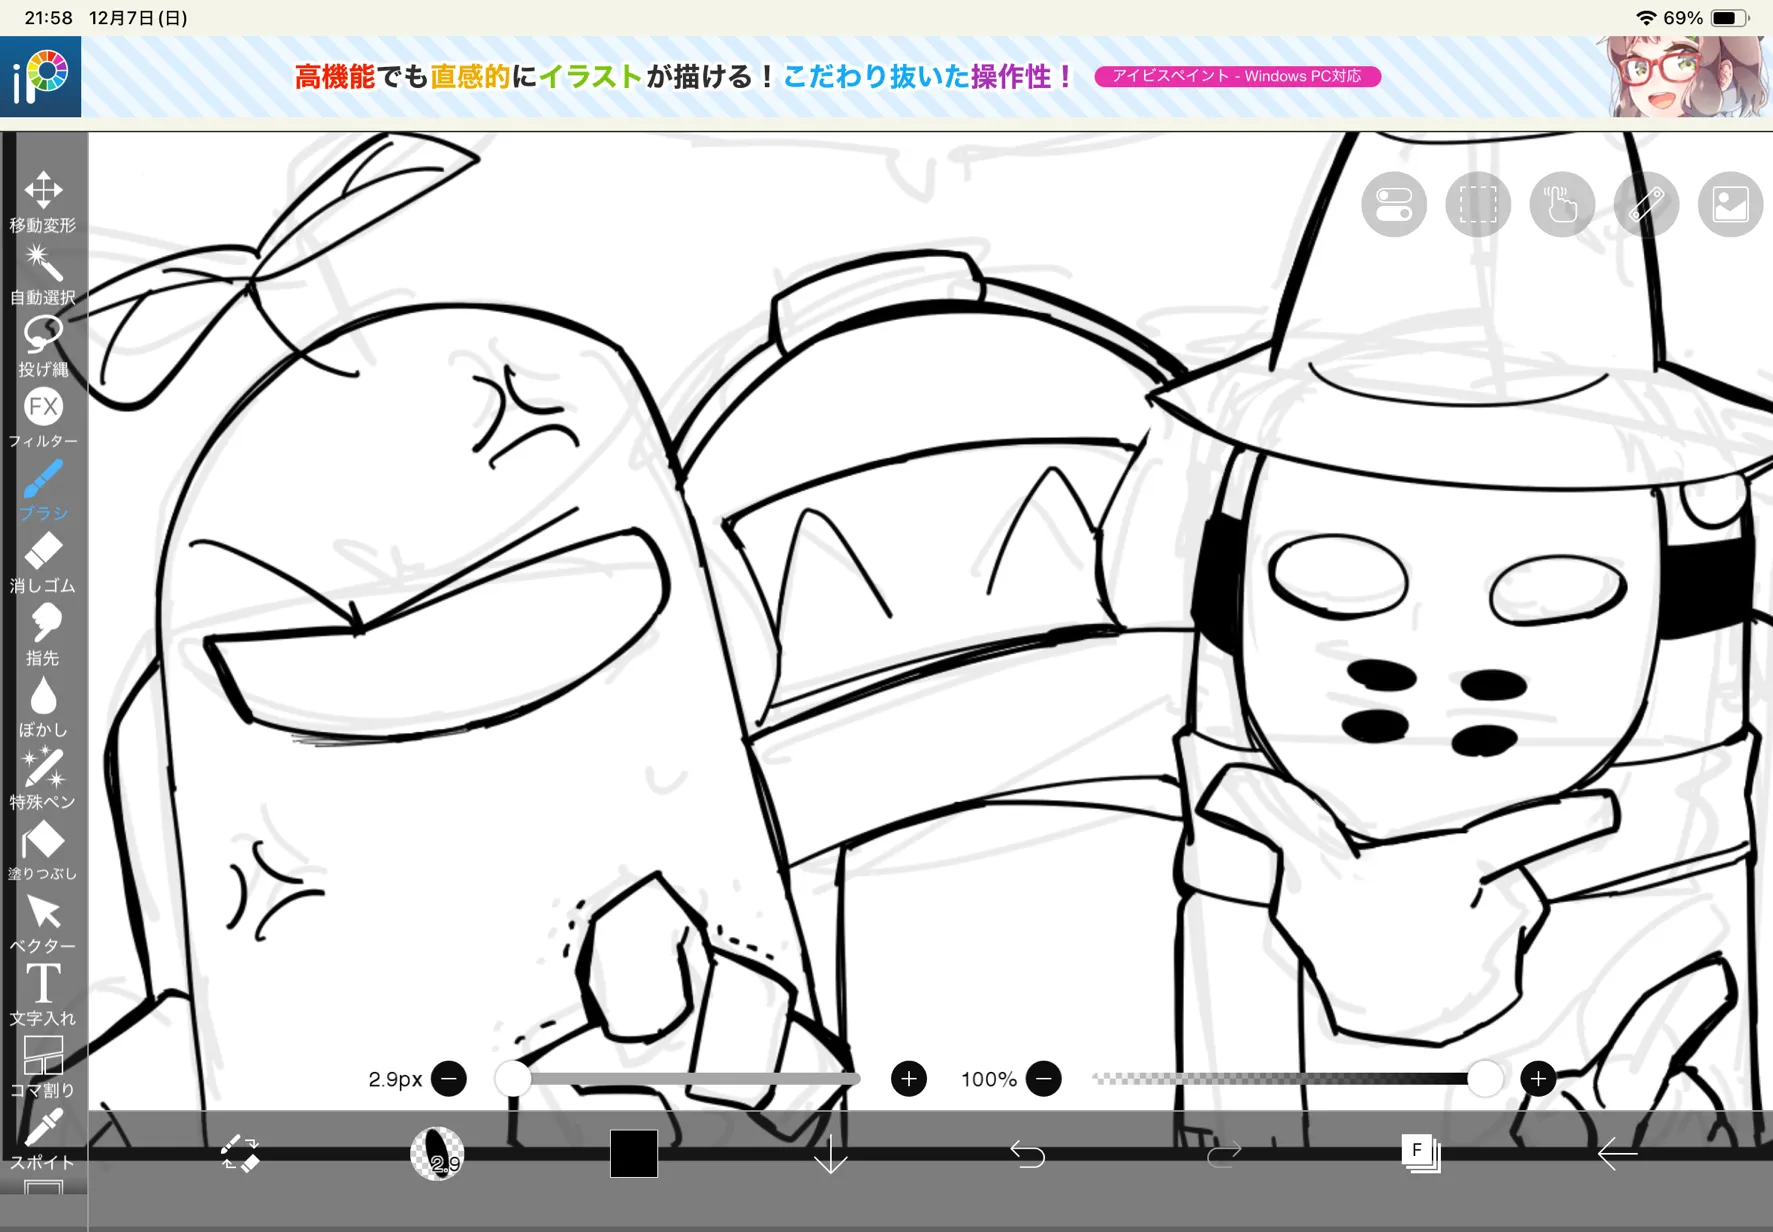The height and width of the screenshot is (1232, 1773).
Task: Redo the undone stroke
Action: pyautogui.click(x=1224, y=1153)
